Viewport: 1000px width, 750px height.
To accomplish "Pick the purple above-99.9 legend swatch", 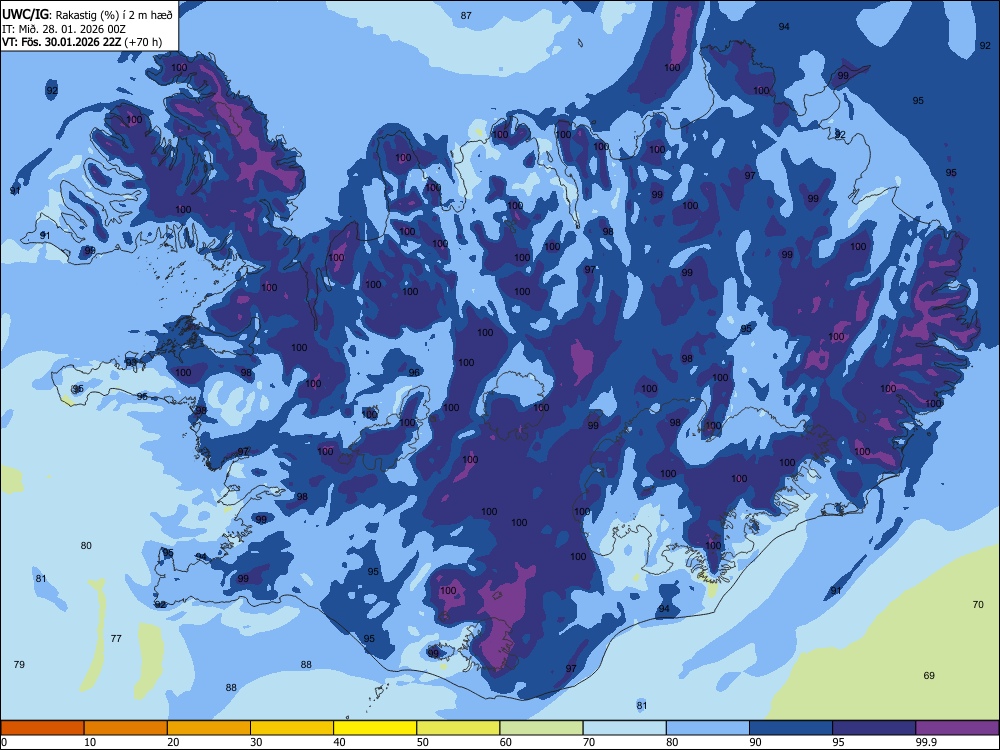I will 957,728.
